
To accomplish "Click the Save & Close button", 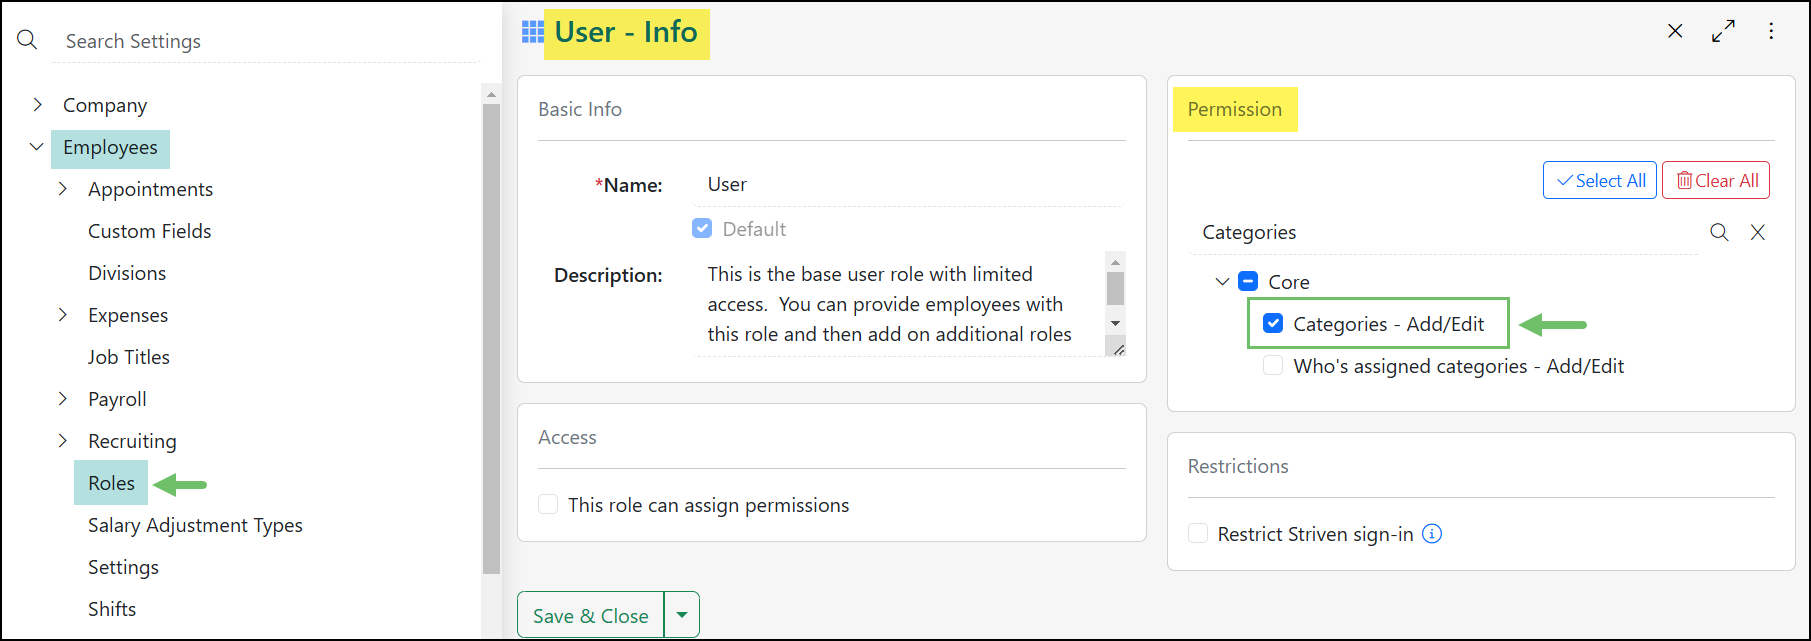I will coord(591,615).
